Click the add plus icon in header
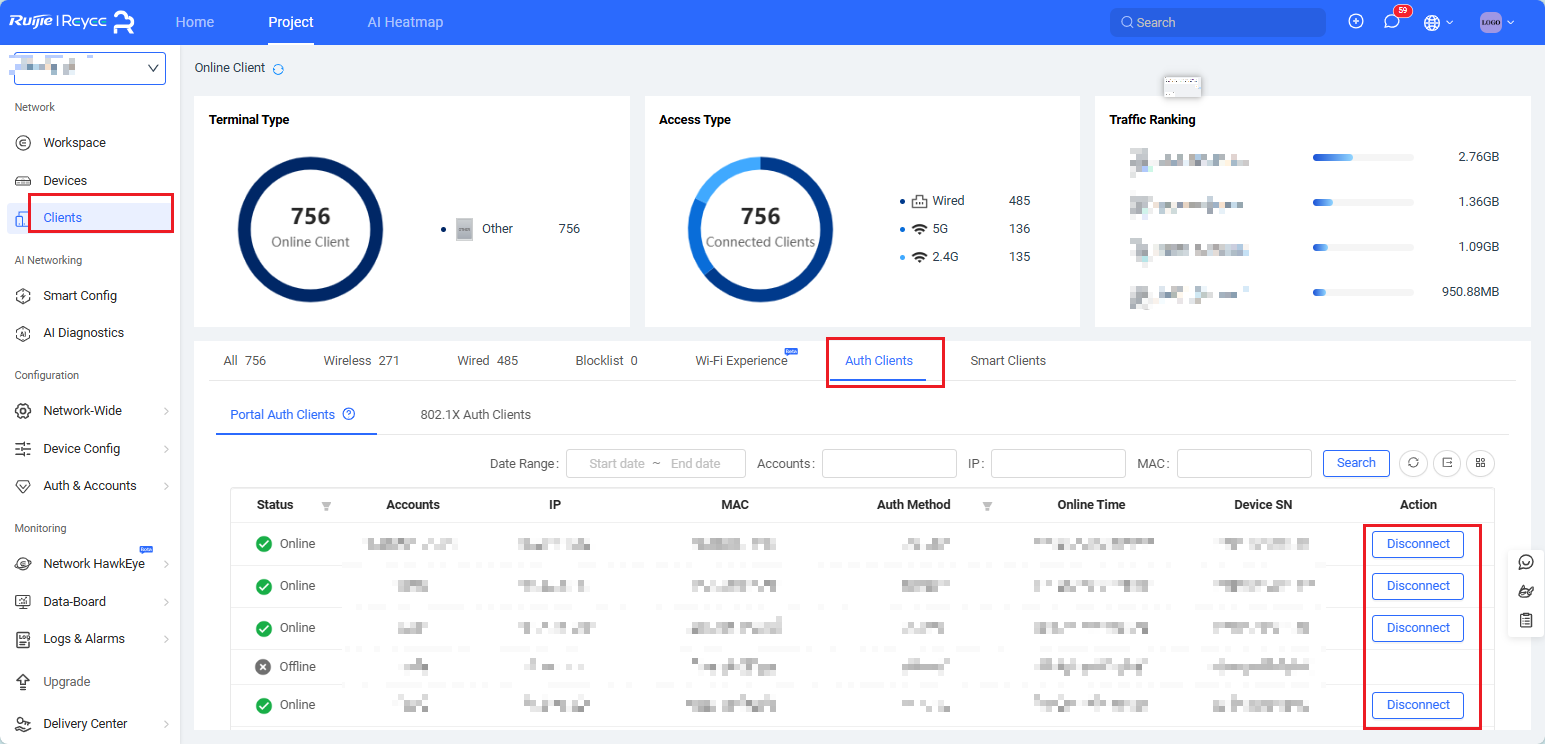Image resolution: width=1545 pixels, height=744 pixels. [1356, 22]
